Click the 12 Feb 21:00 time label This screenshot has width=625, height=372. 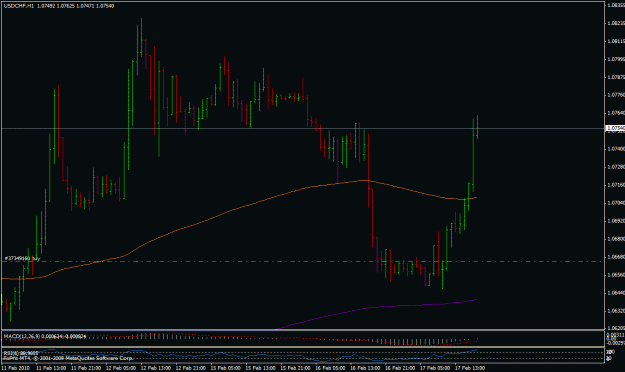coord(191,368)
